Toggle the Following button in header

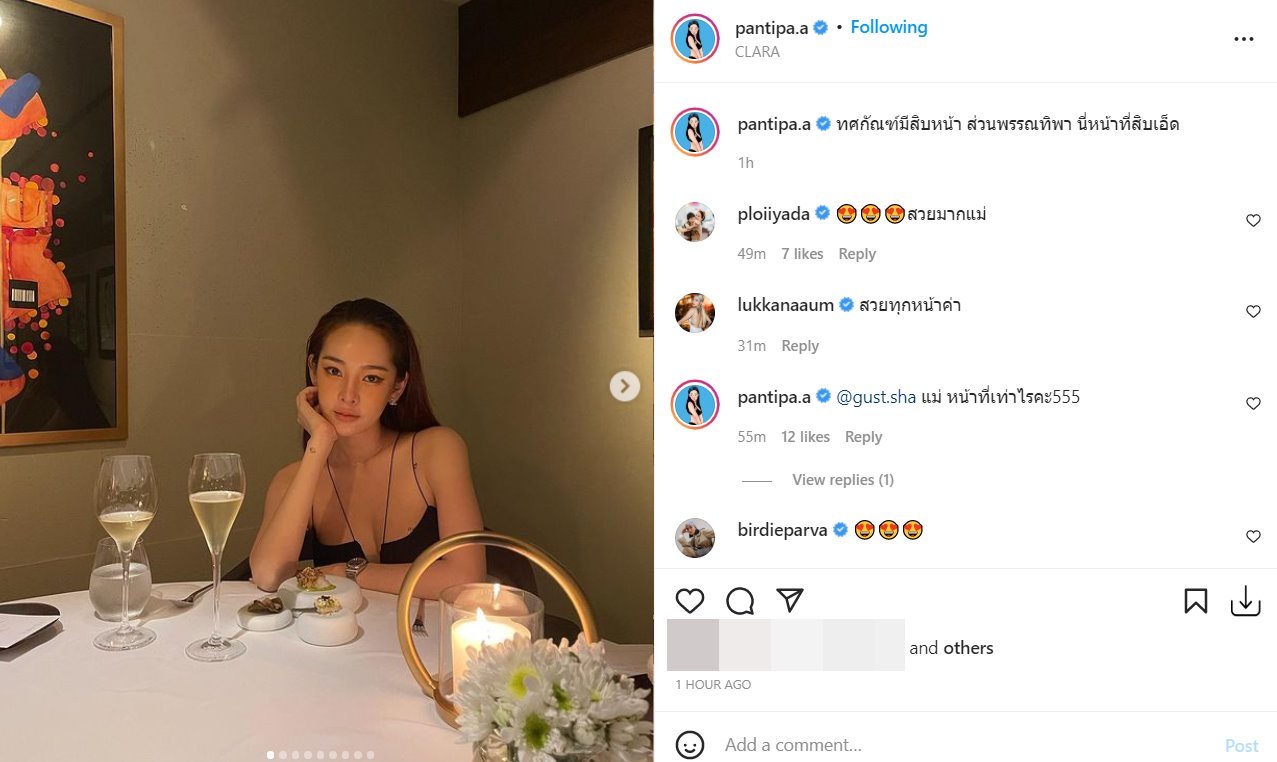[889, 27]
